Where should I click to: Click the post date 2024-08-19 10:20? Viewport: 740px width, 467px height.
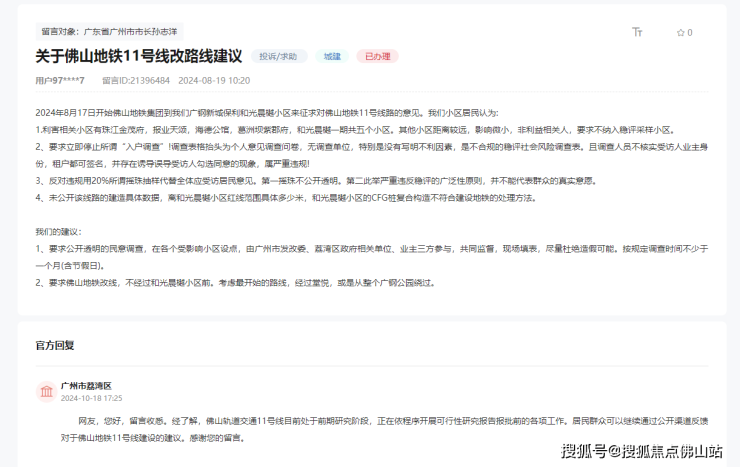point(214,80)
